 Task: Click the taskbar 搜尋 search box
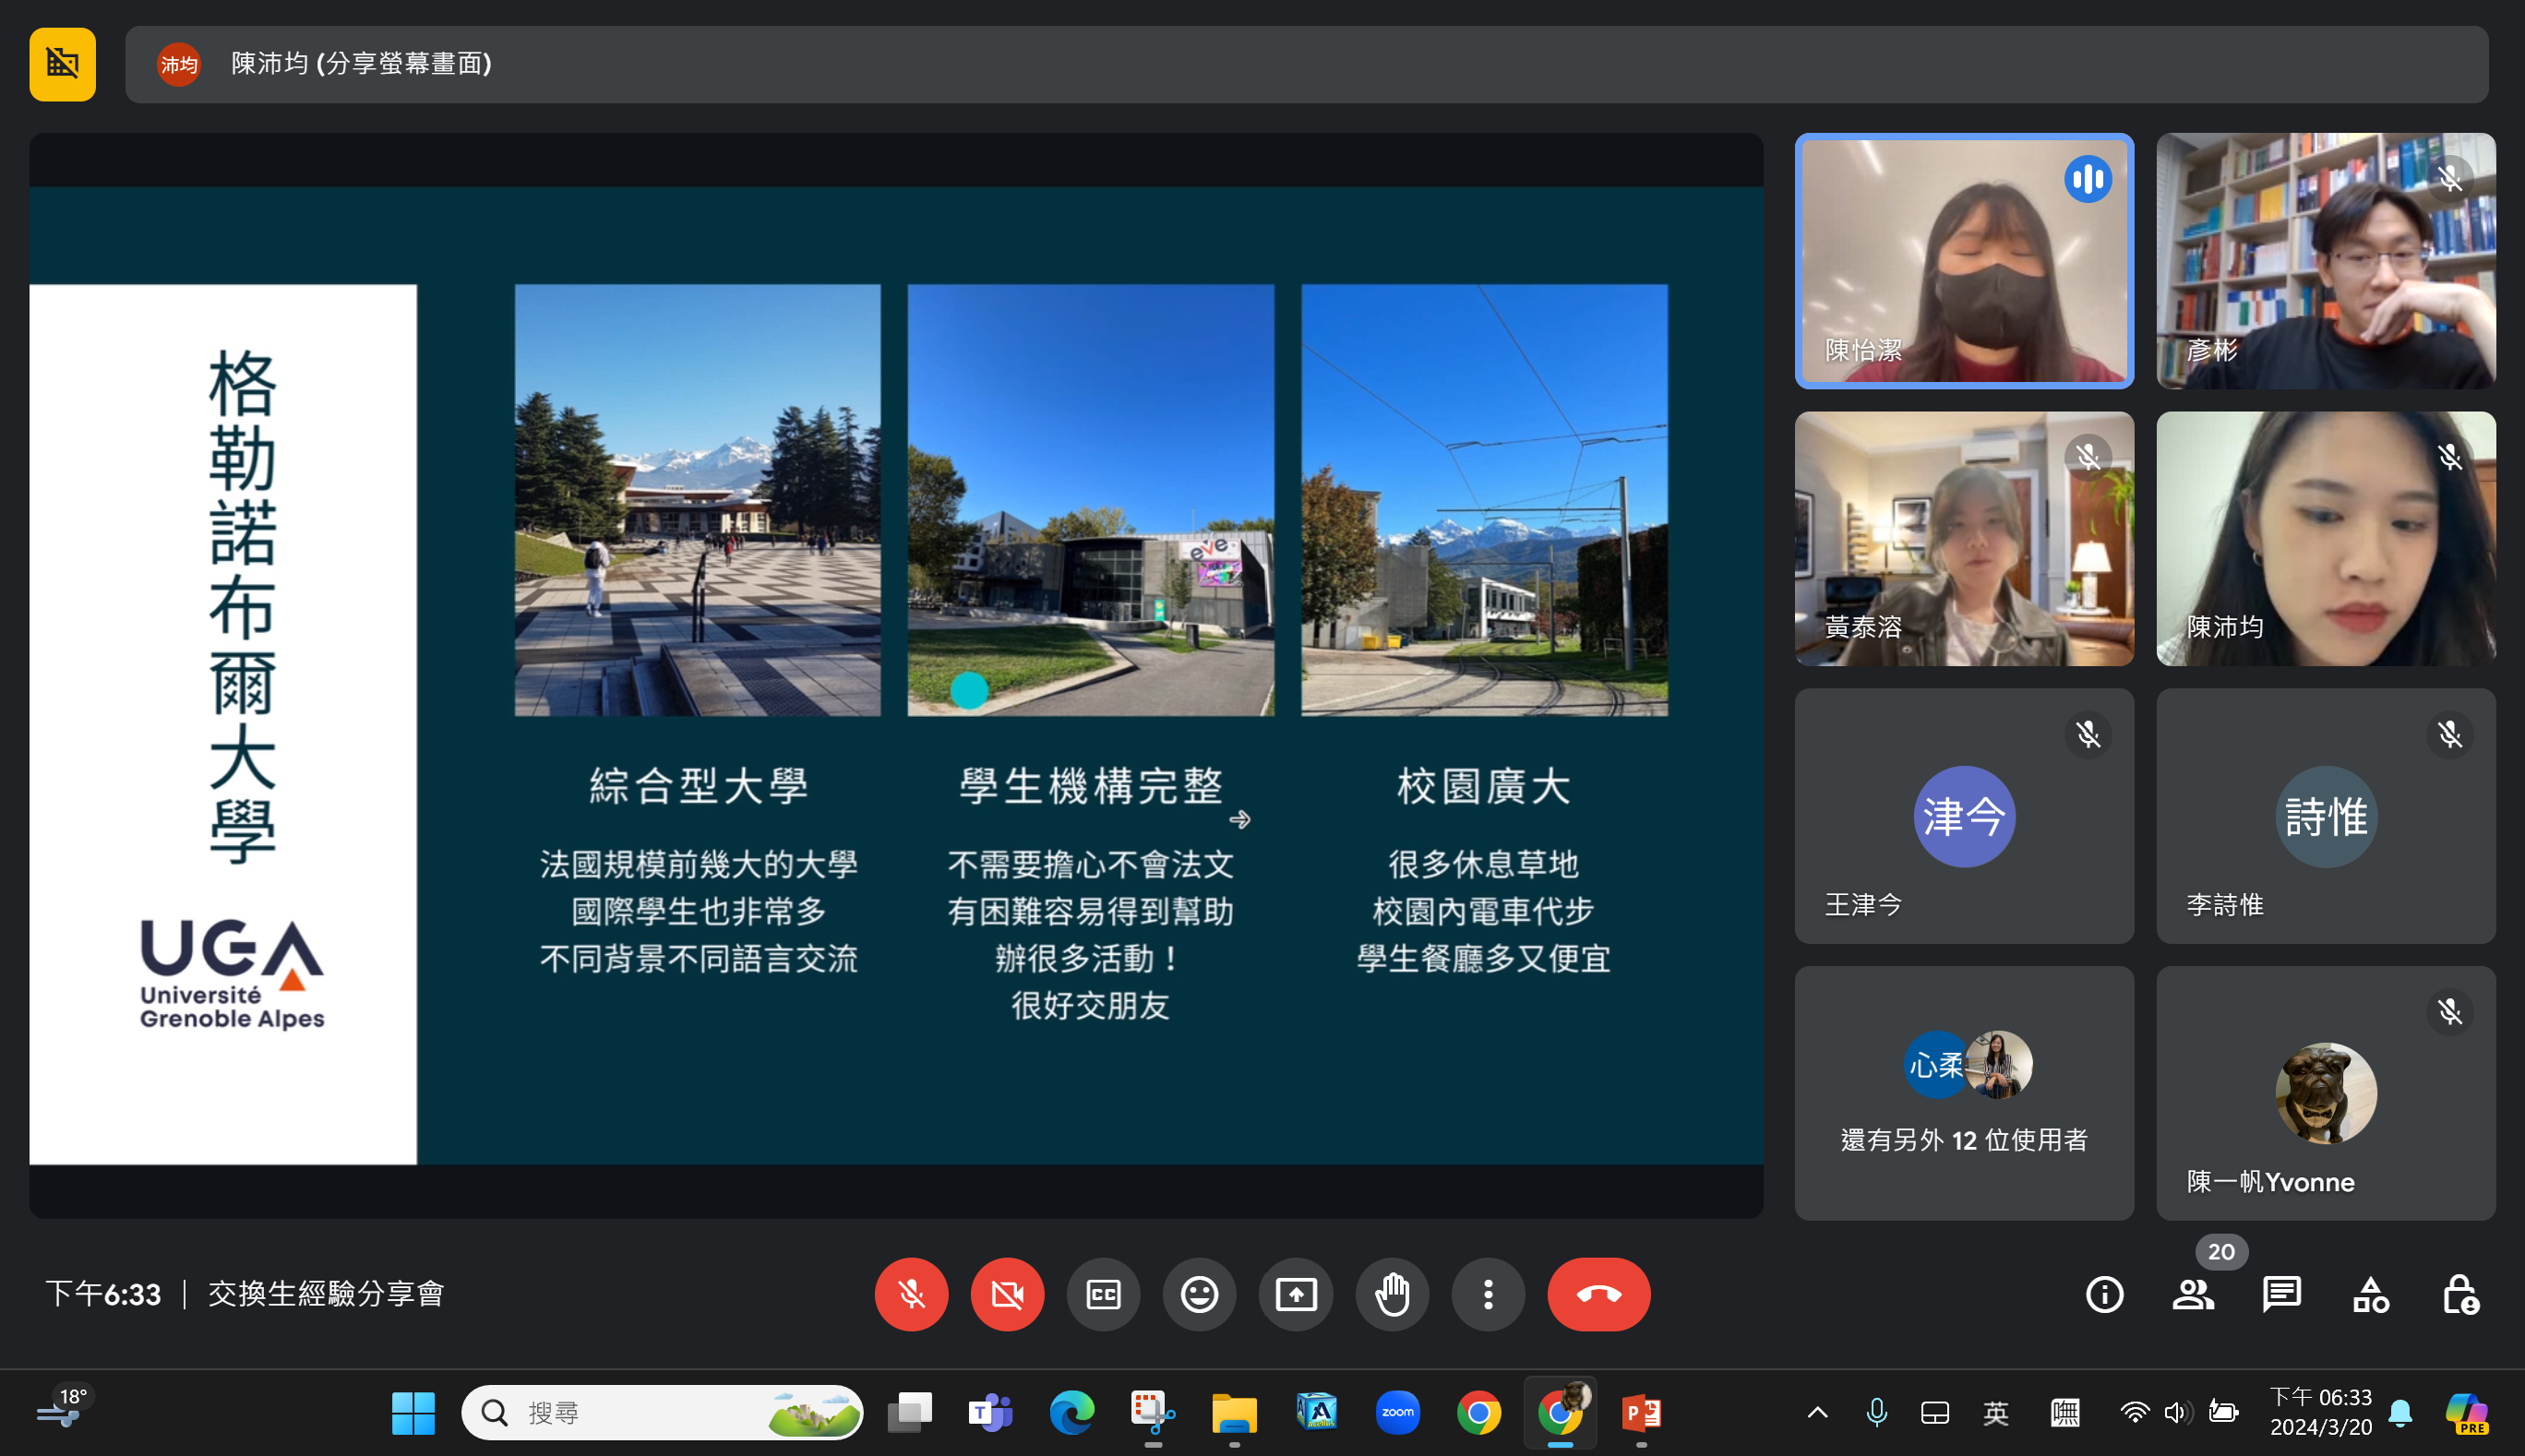[662, 1413]
